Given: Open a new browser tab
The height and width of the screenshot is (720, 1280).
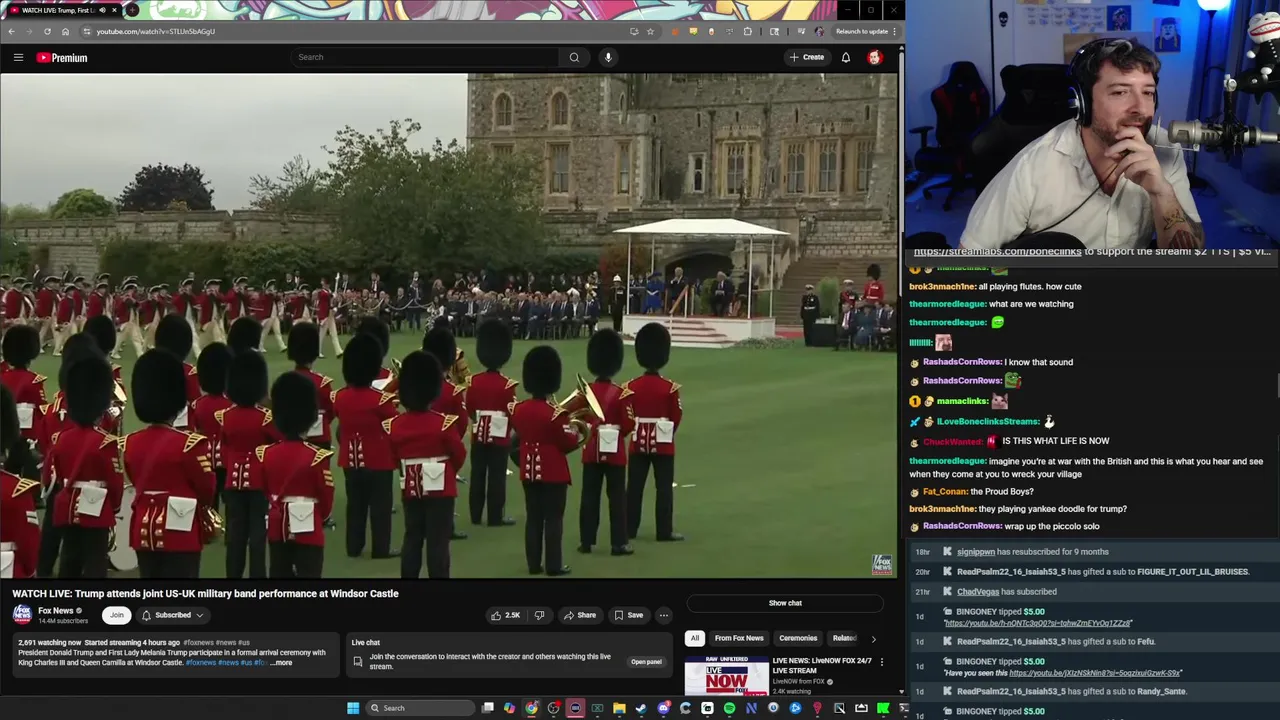Looking at the screenshot, I should [132, 10].
